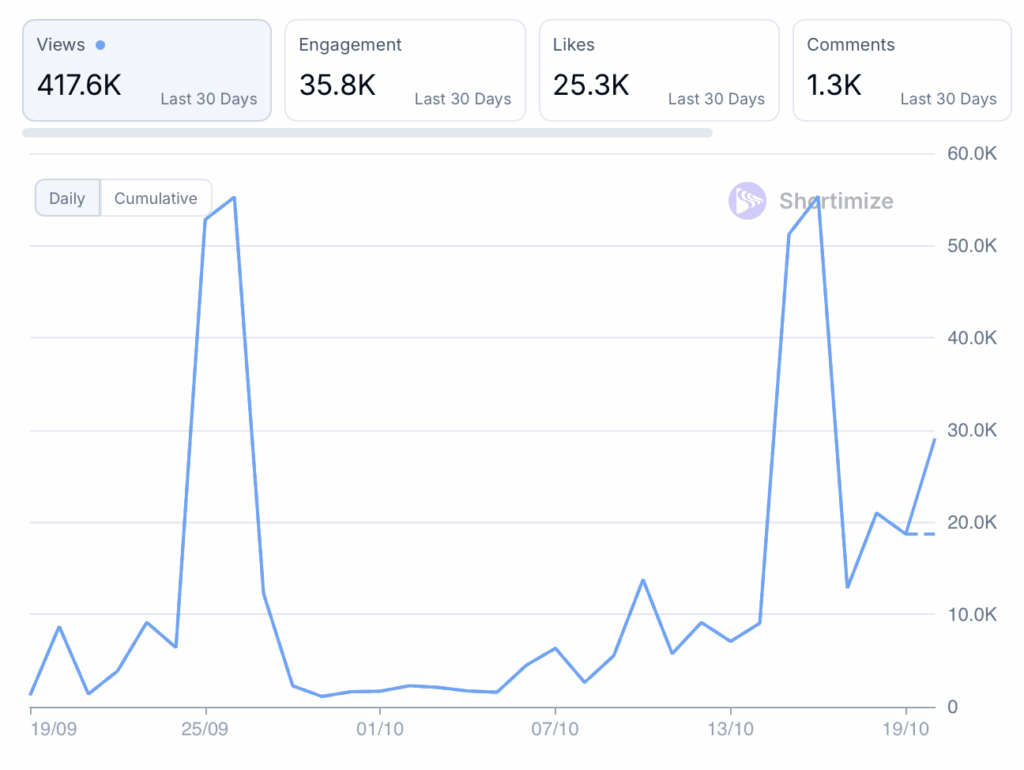Click "Last 30 Days" in Comments card
1024x770 pixels.
pos(948,99)
